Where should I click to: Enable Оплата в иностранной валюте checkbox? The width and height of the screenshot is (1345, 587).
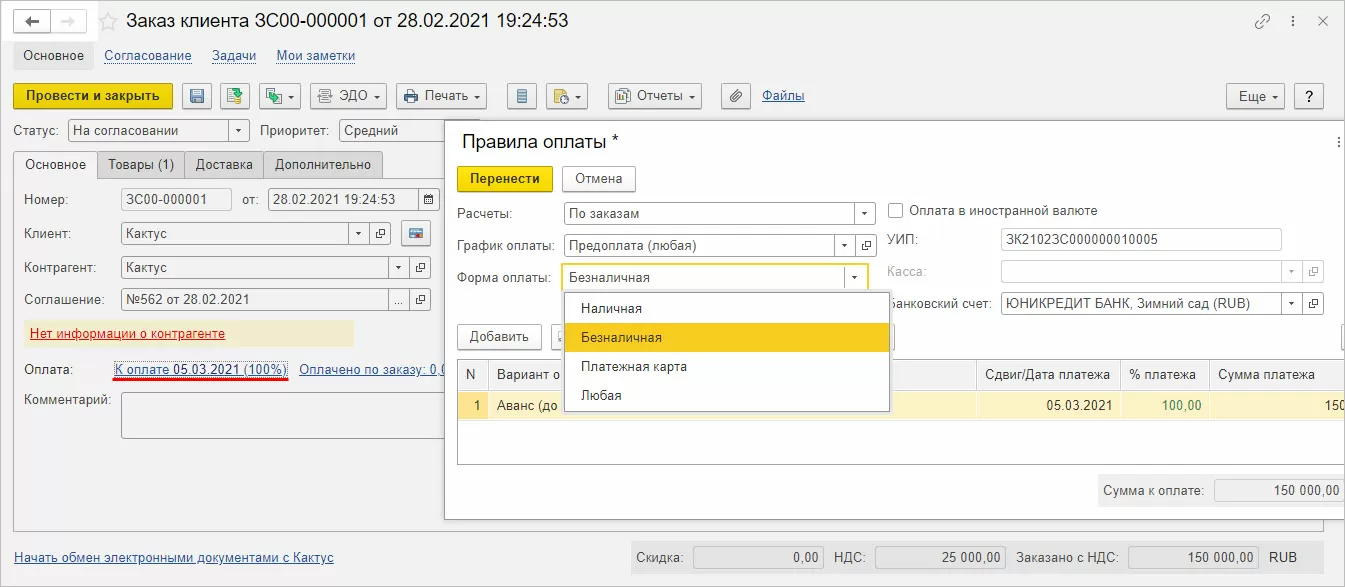coord(896,211)
